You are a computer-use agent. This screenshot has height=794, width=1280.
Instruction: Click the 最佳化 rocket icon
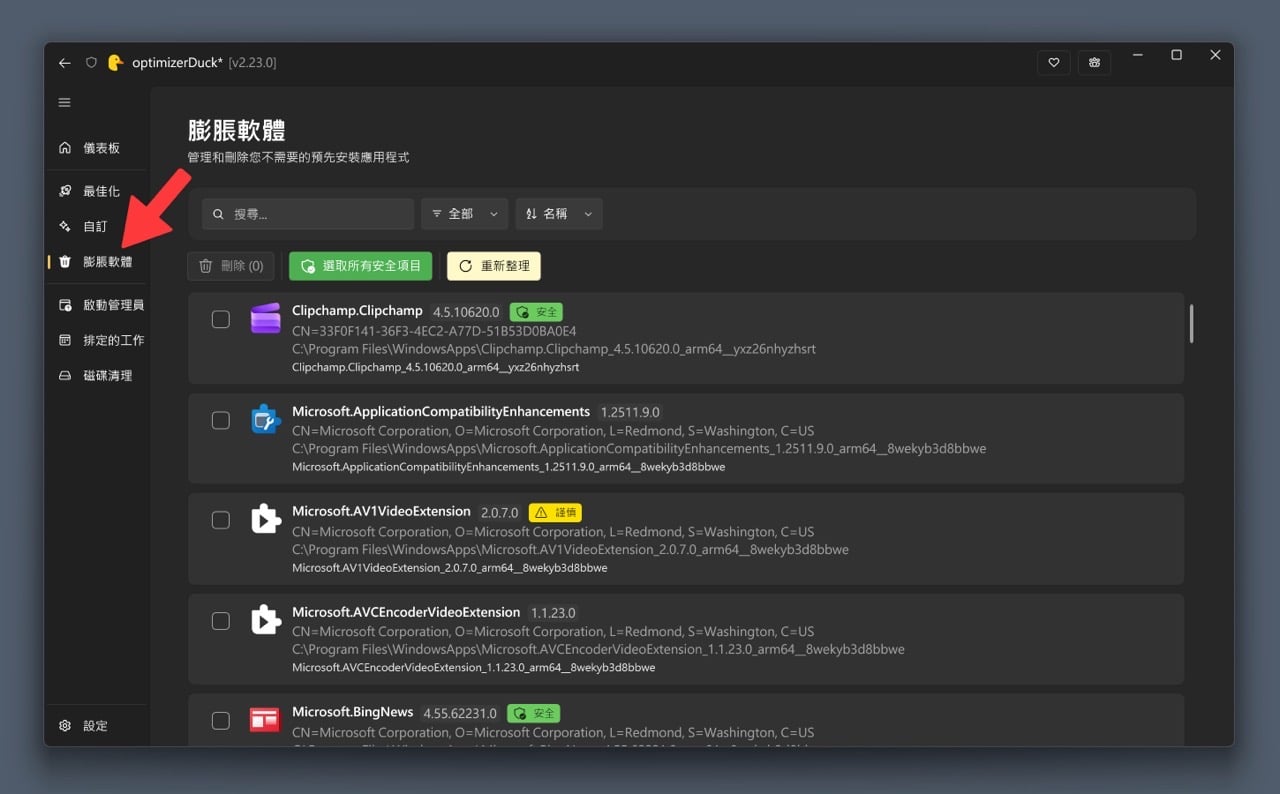click(x=65, y=191)
